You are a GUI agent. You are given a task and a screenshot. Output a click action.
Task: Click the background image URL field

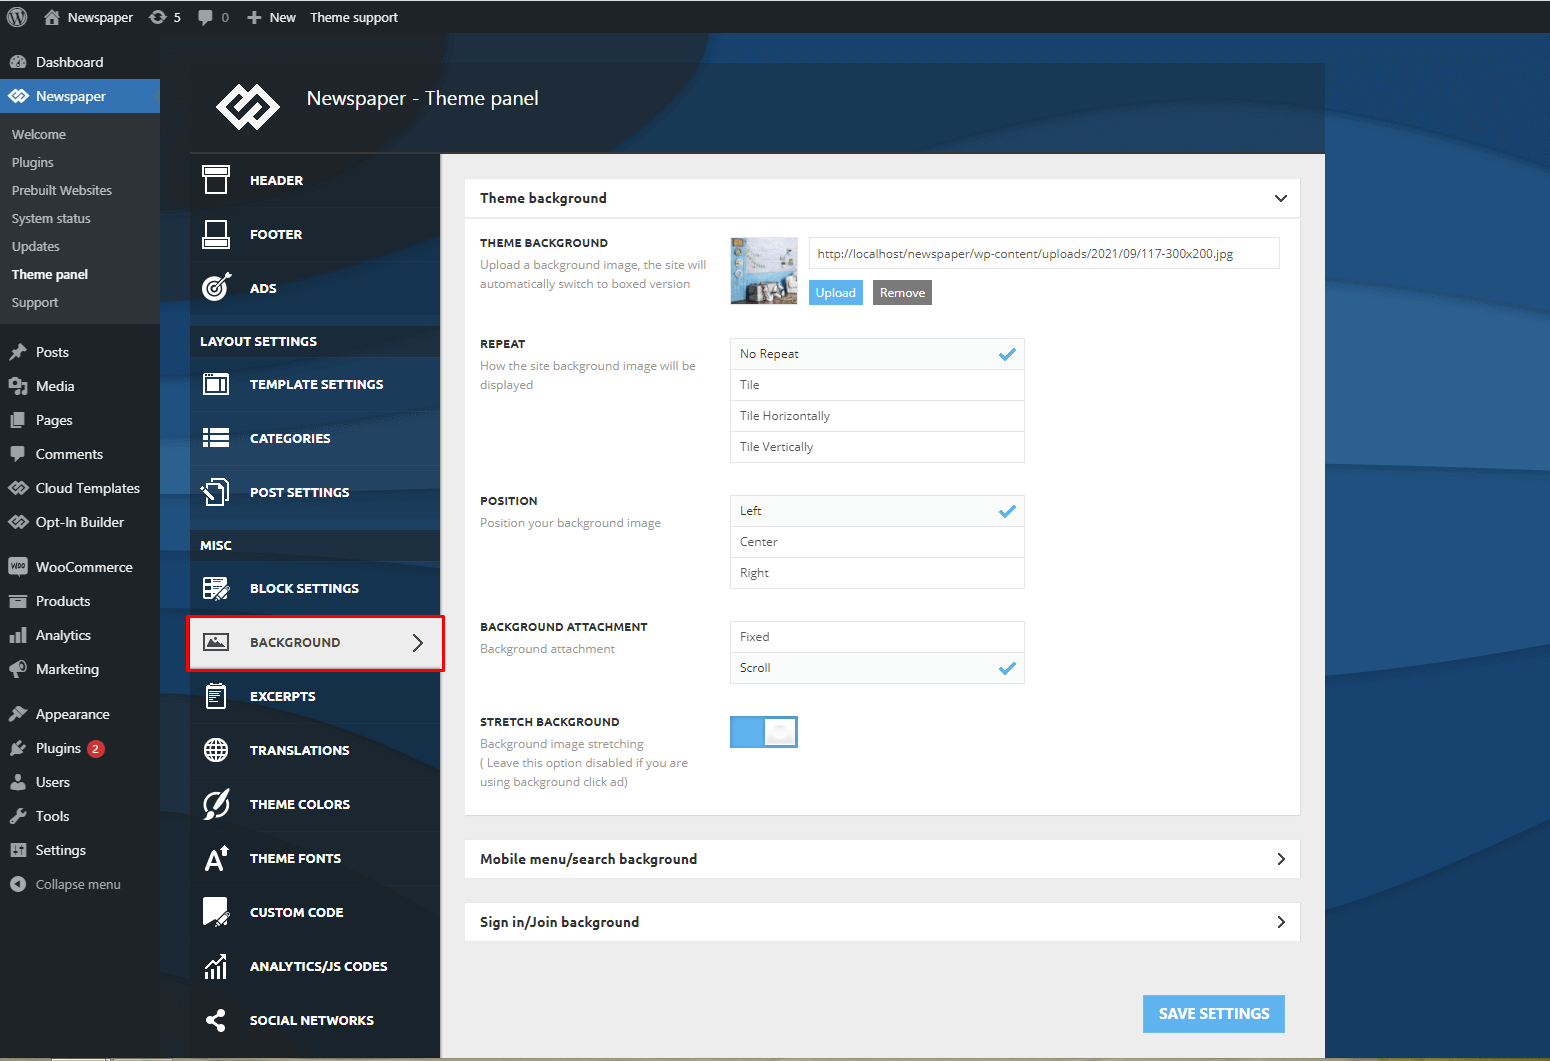(1044, 253)
